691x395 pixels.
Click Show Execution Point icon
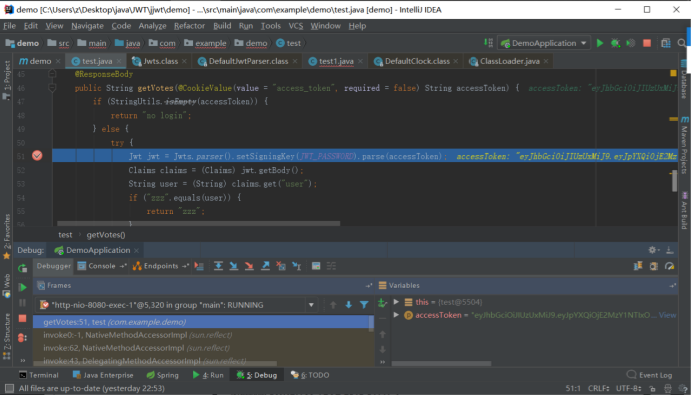click(199, 266)
